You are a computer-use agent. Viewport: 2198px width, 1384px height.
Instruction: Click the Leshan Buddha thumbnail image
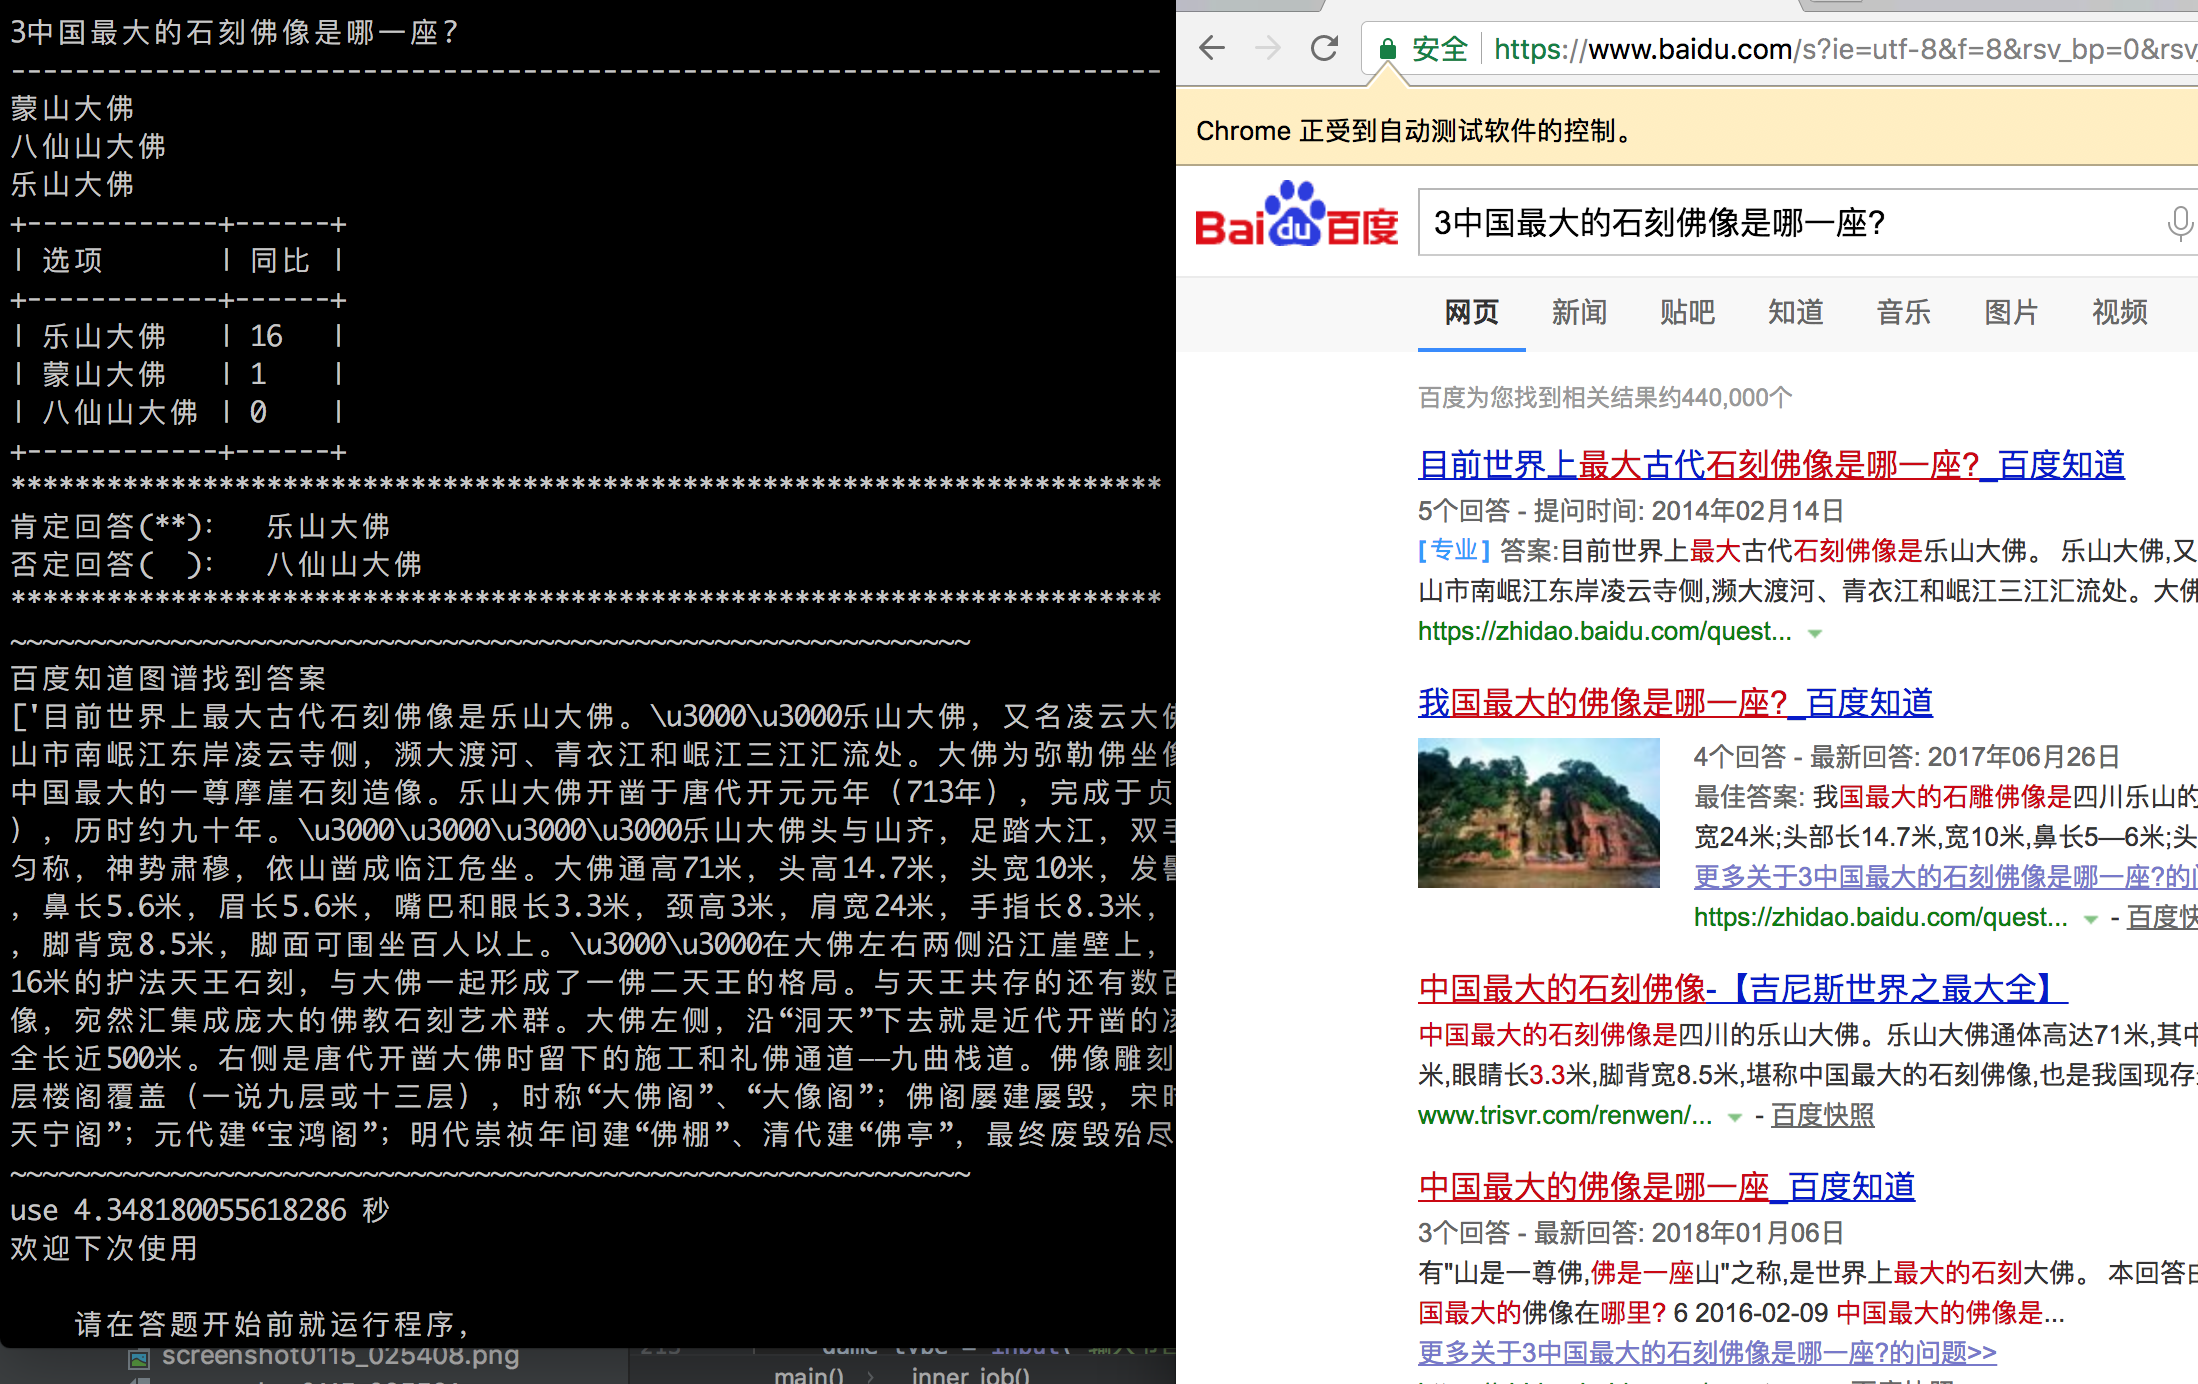click(1538, 813)
